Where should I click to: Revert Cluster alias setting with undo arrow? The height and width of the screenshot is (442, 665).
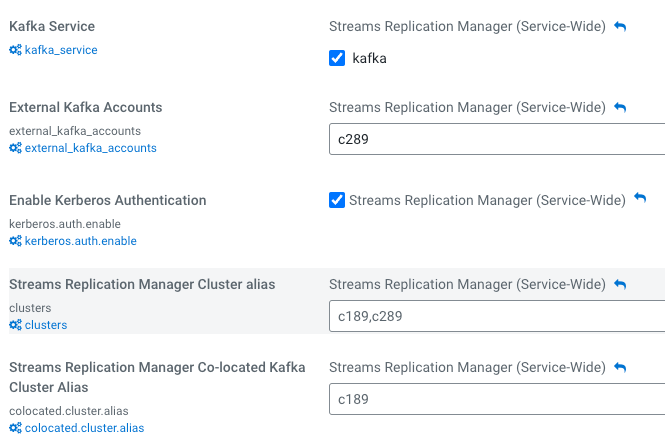click(620, 285)
